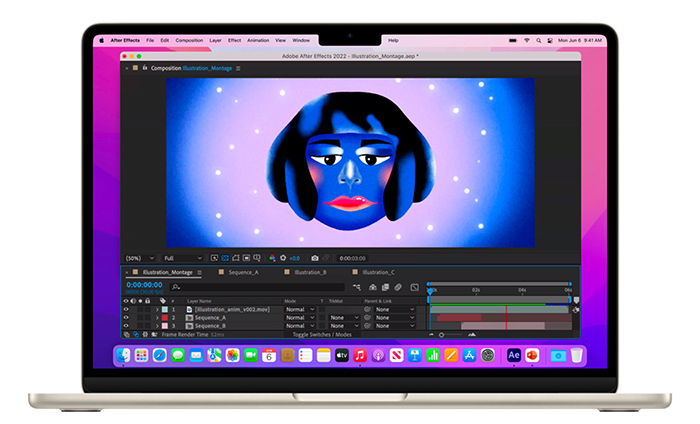Click the blue current time indicator marker
700x424 pixels.
(x=430, y=291)
